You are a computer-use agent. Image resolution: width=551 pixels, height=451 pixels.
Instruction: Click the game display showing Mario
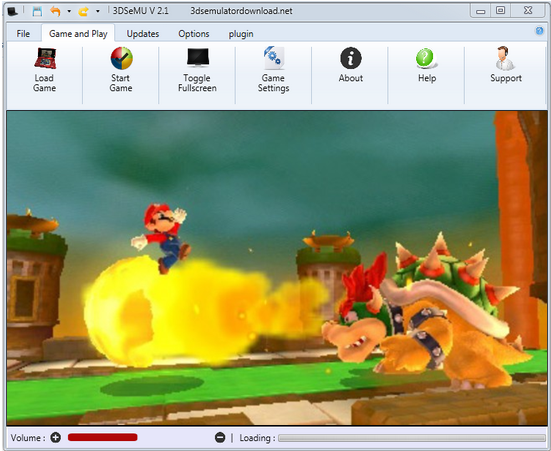(x=277, y=268)
